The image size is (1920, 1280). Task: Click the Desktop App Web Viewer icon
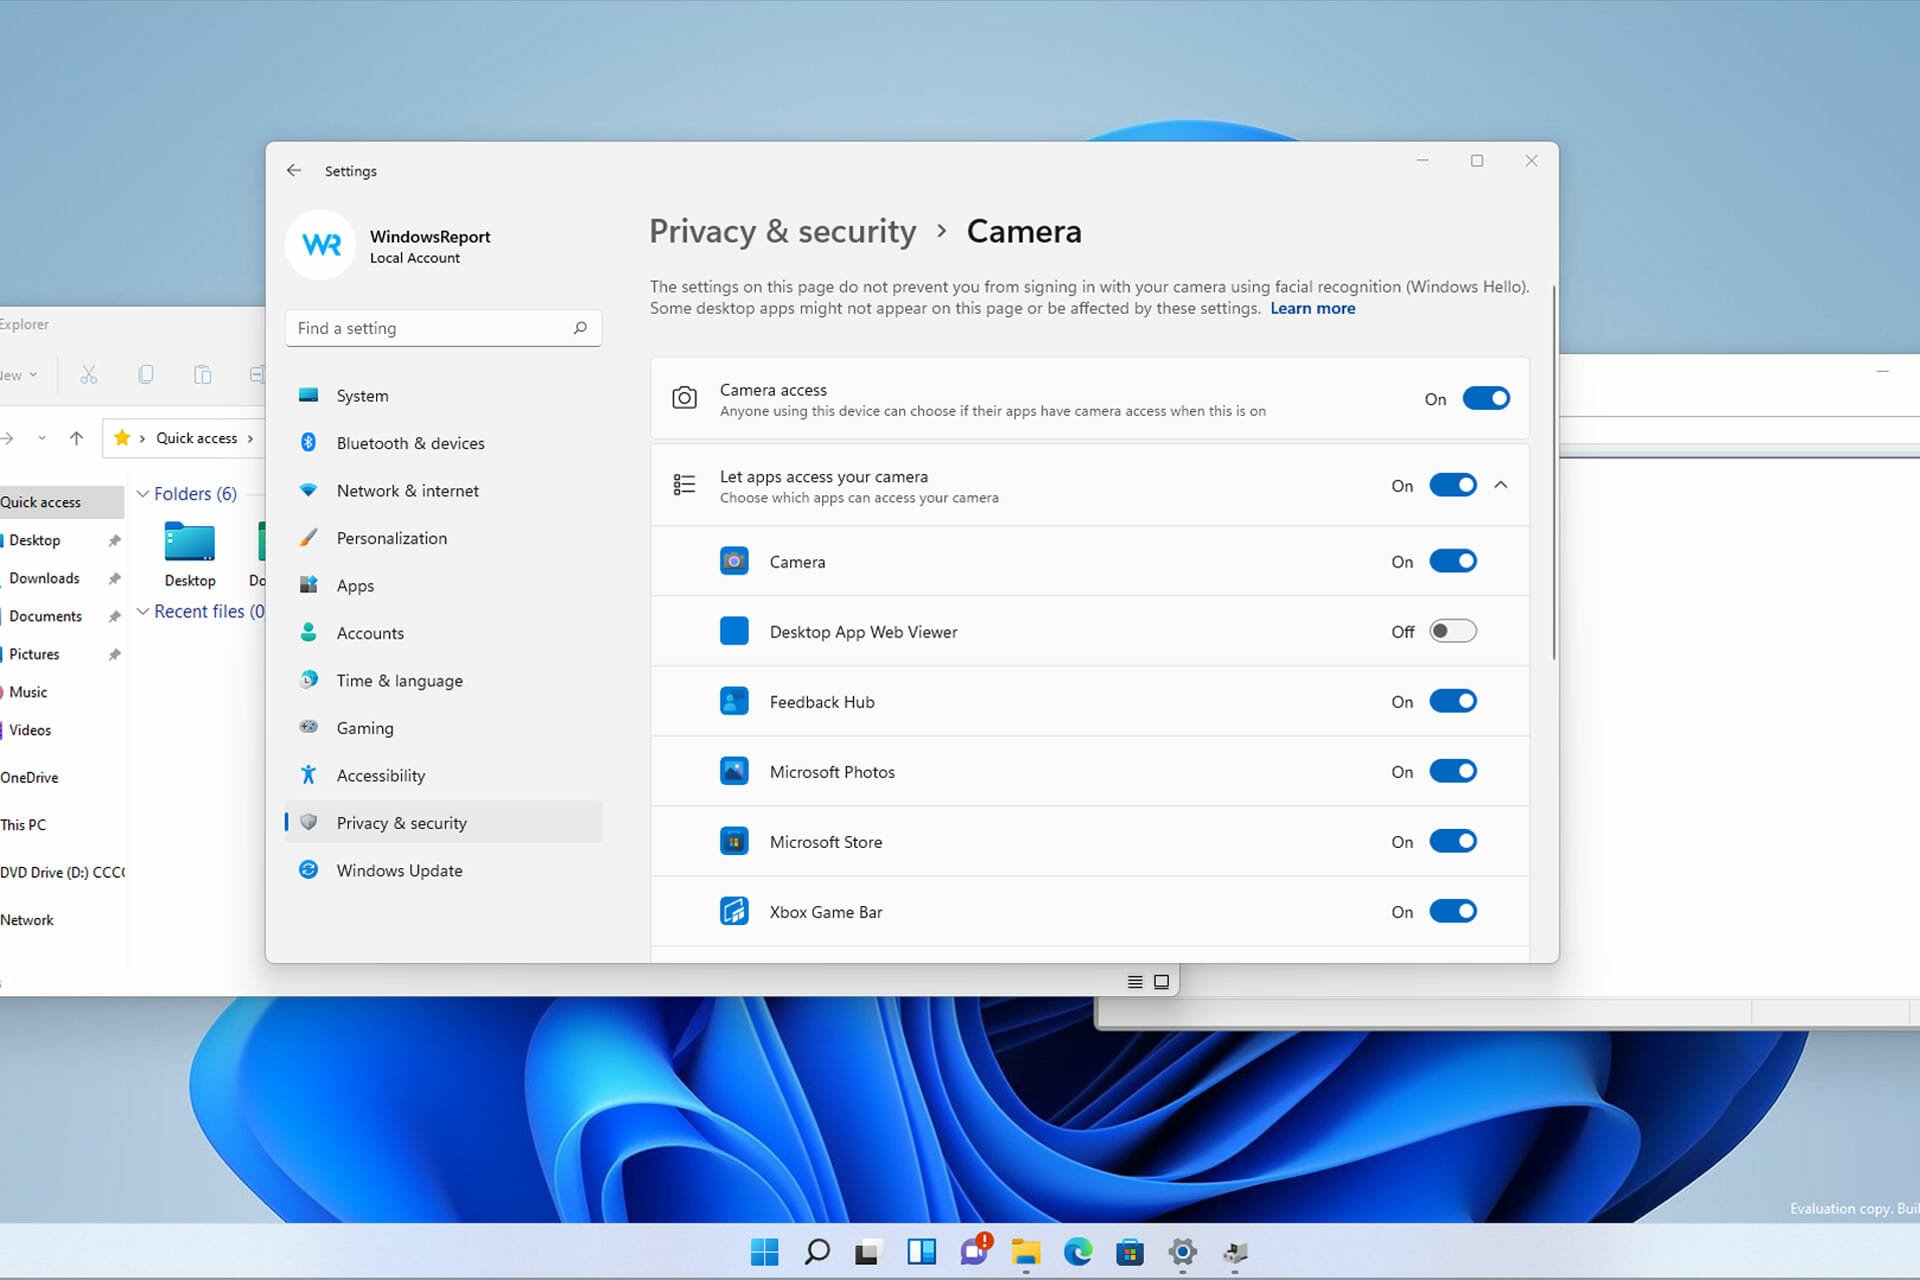734,631
